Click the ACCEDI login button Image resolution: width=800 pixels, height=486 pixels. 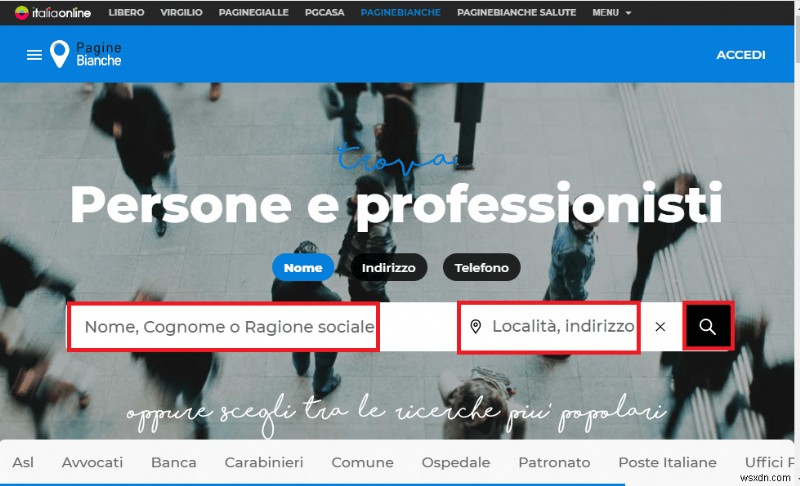740,55
